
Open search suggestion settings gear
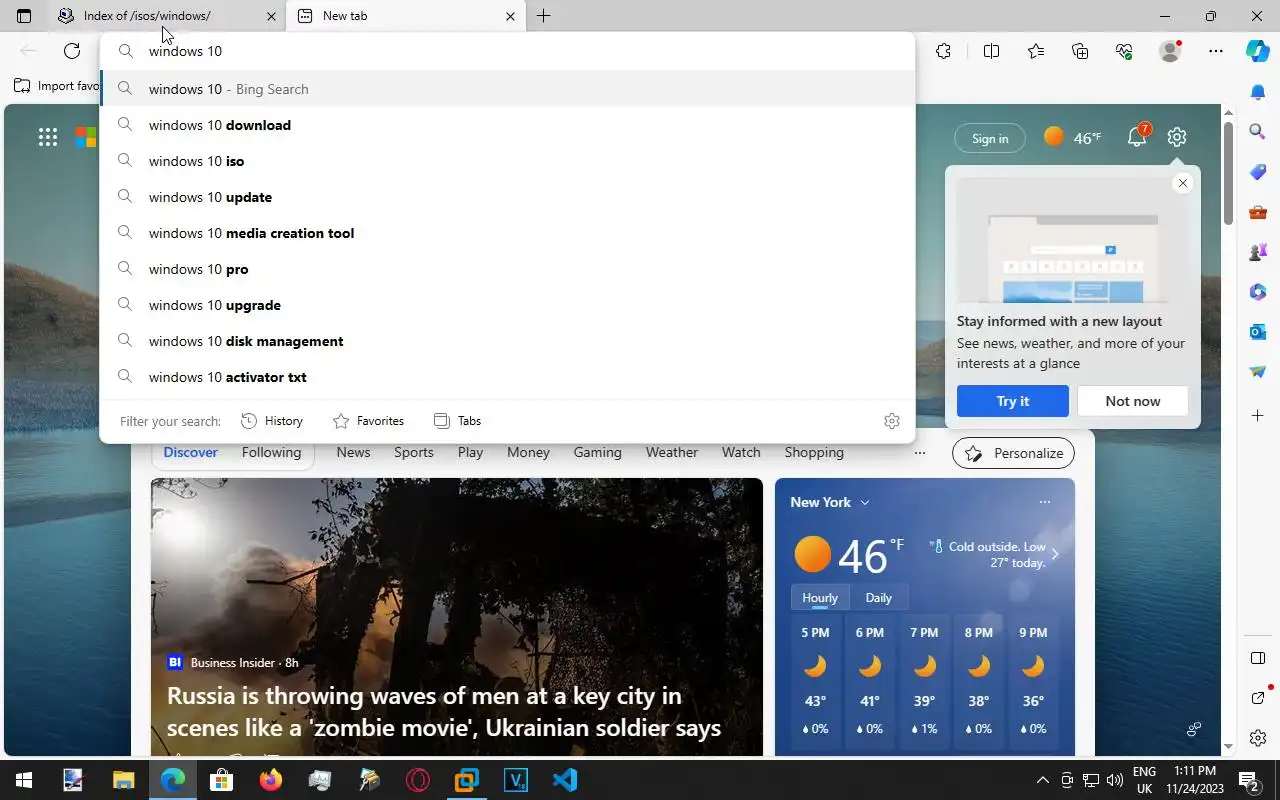pos(892,421)
